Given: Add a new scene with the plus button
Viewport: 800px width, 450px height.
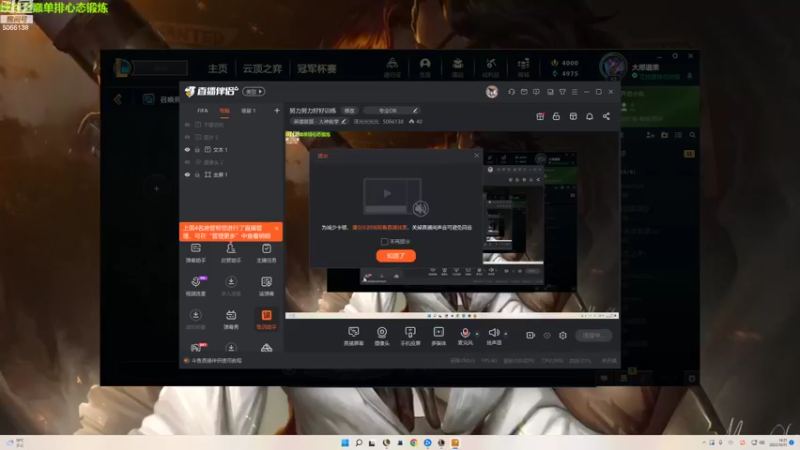Looking at the screenshot, I should pos(277,111).
